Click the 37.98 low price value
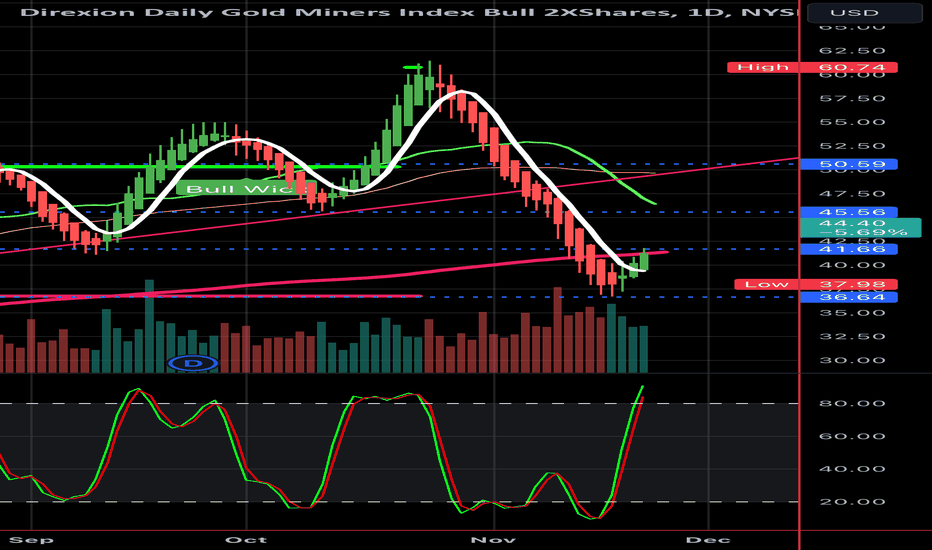The width and height of the screenshot is (932, 550). coord(851,284)
